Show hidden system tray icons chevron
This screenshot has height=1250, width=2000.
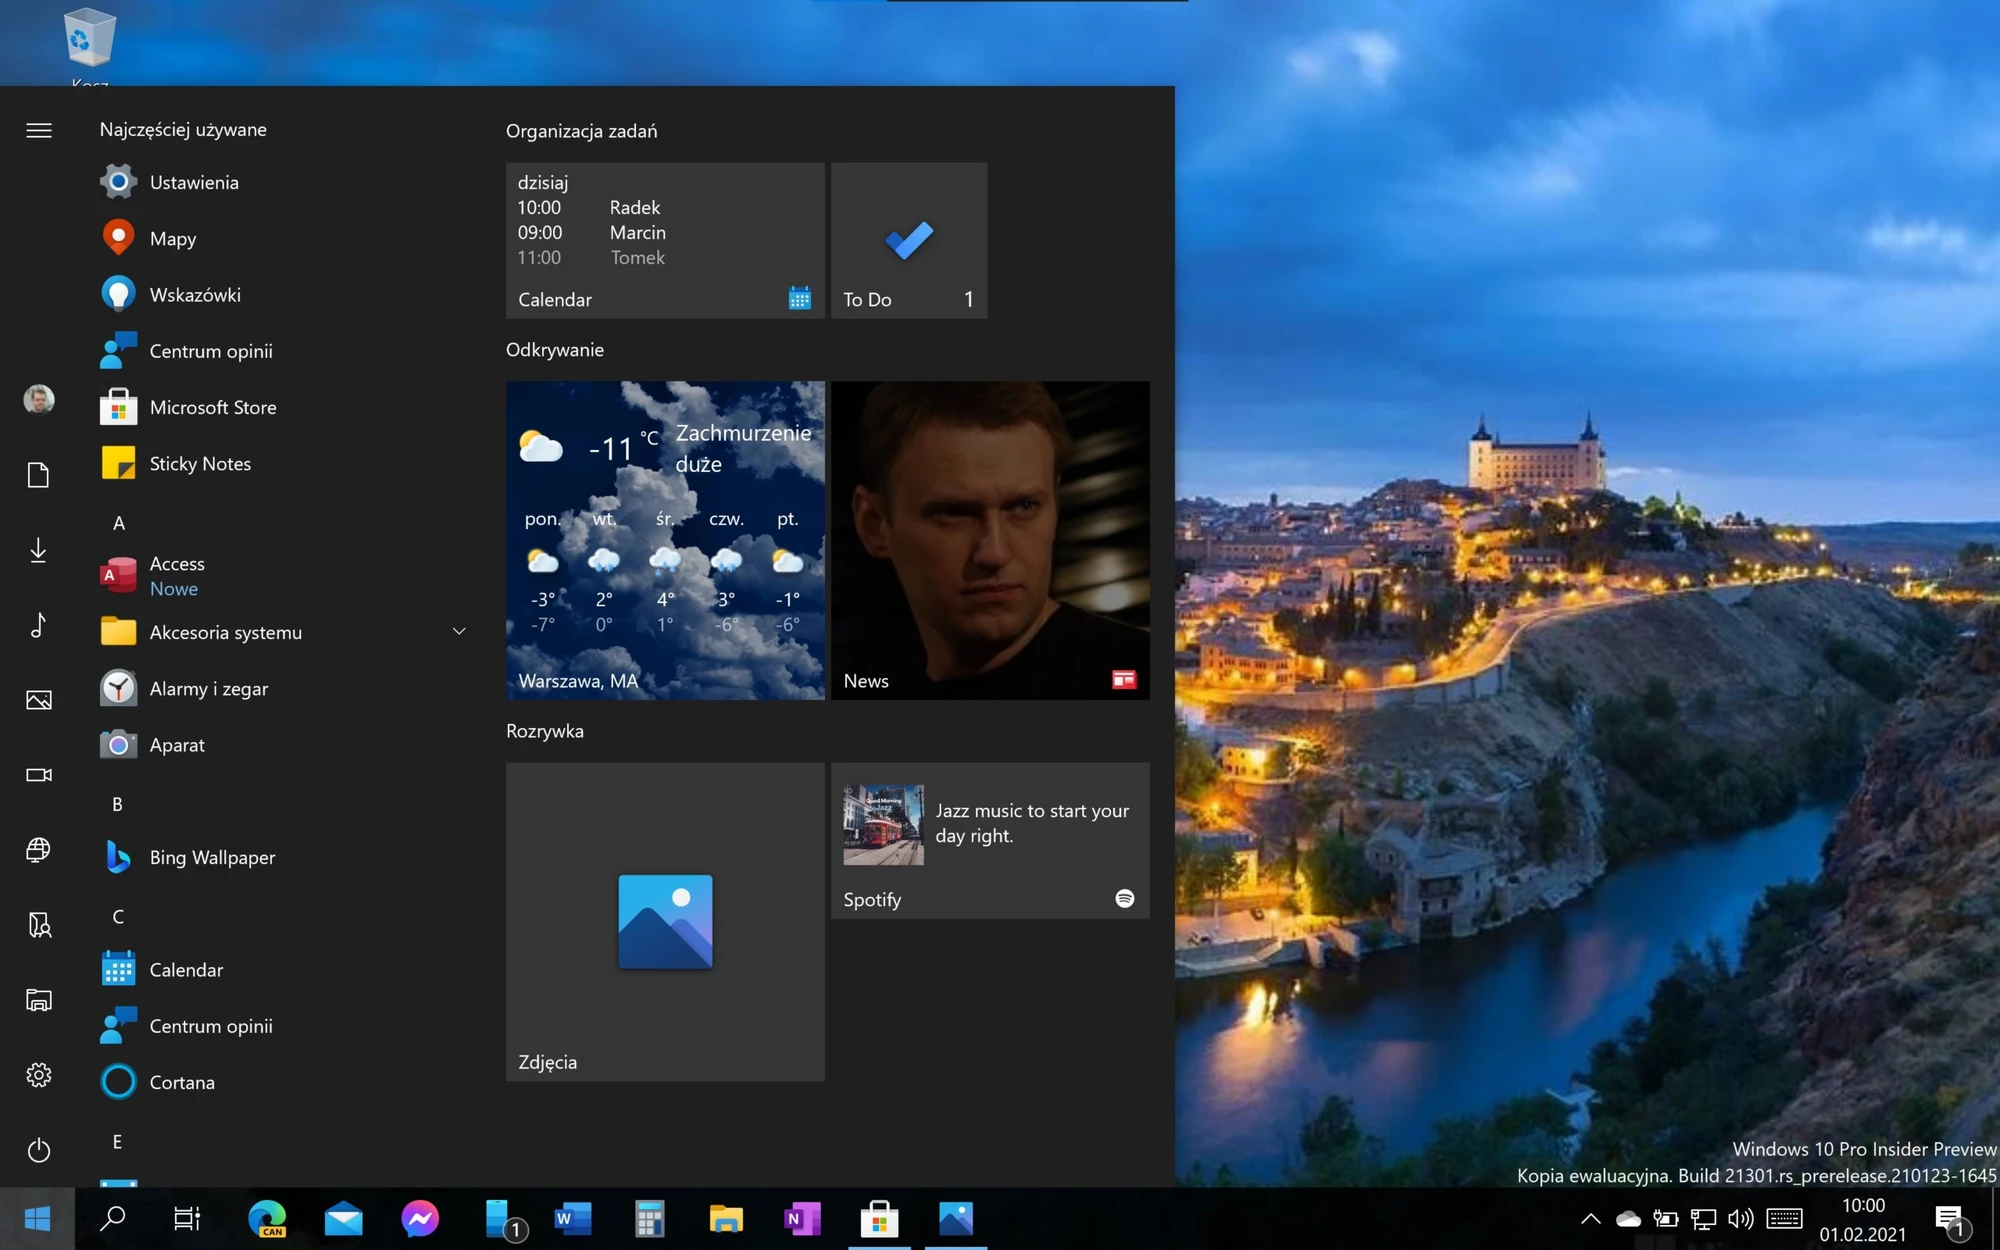point(1590,1218)
